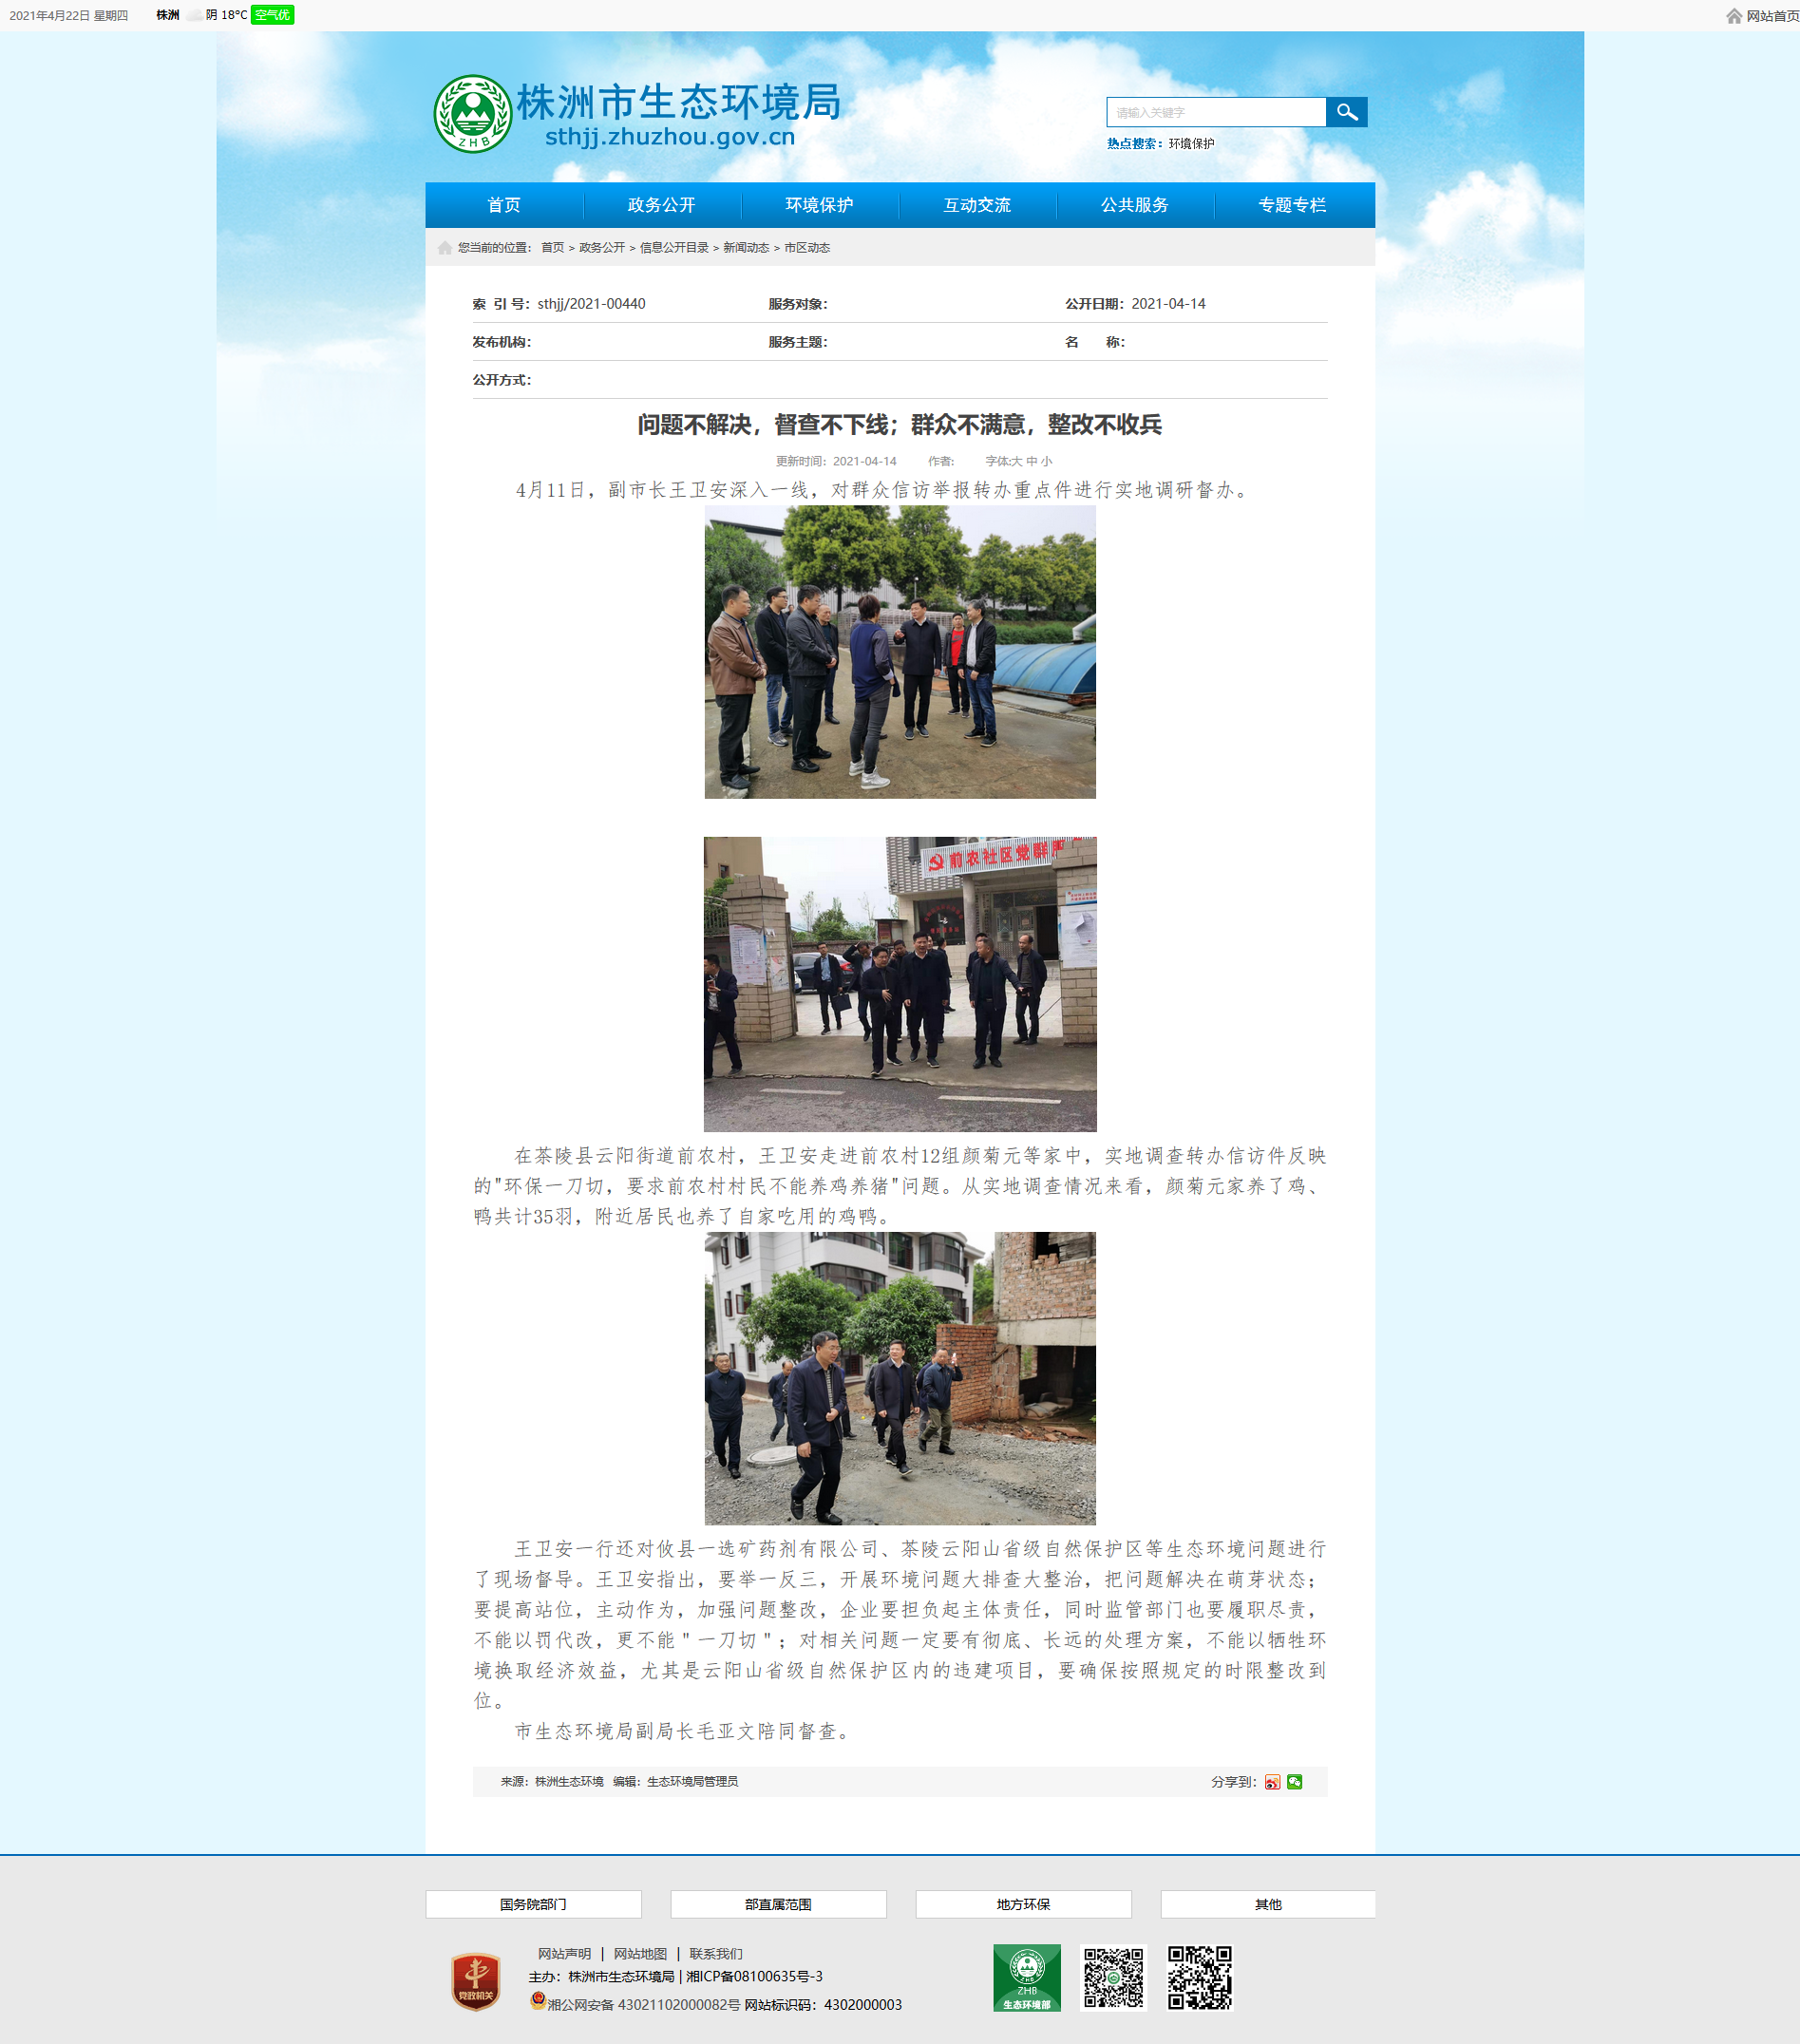1800x2044 pixels.
Task: Expand the 地方环保 links dropdown
Action: pyautogui.click(x=1023, y=1905)
